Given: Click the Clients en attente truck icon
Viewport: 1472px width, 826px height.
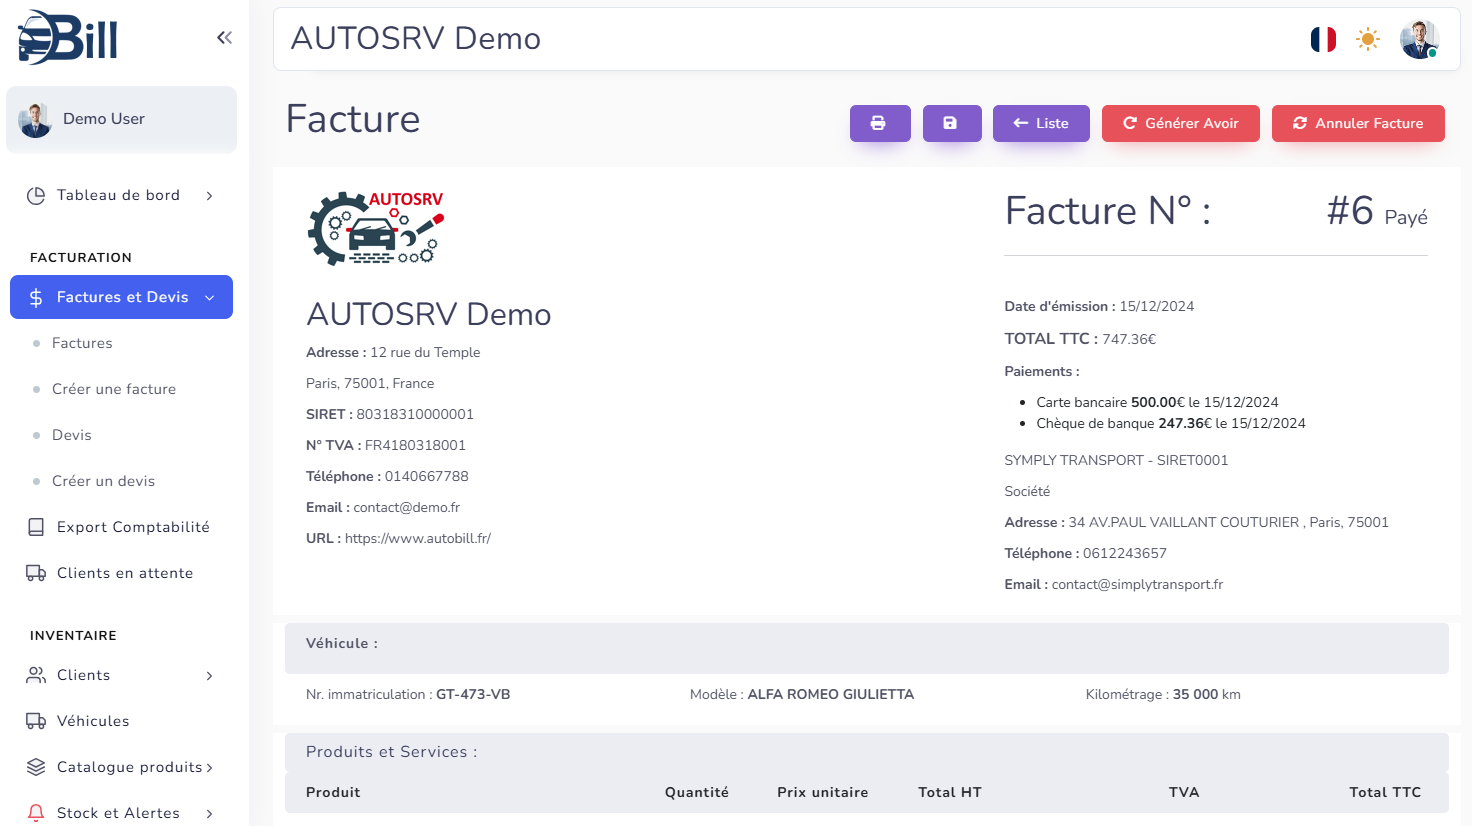Looking at the screenshot, I should tap(36, 573).
